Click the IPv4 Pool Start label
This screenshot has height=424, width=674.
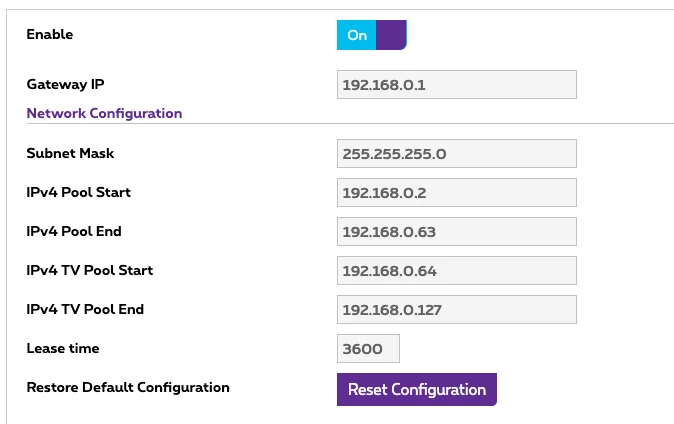78,192
